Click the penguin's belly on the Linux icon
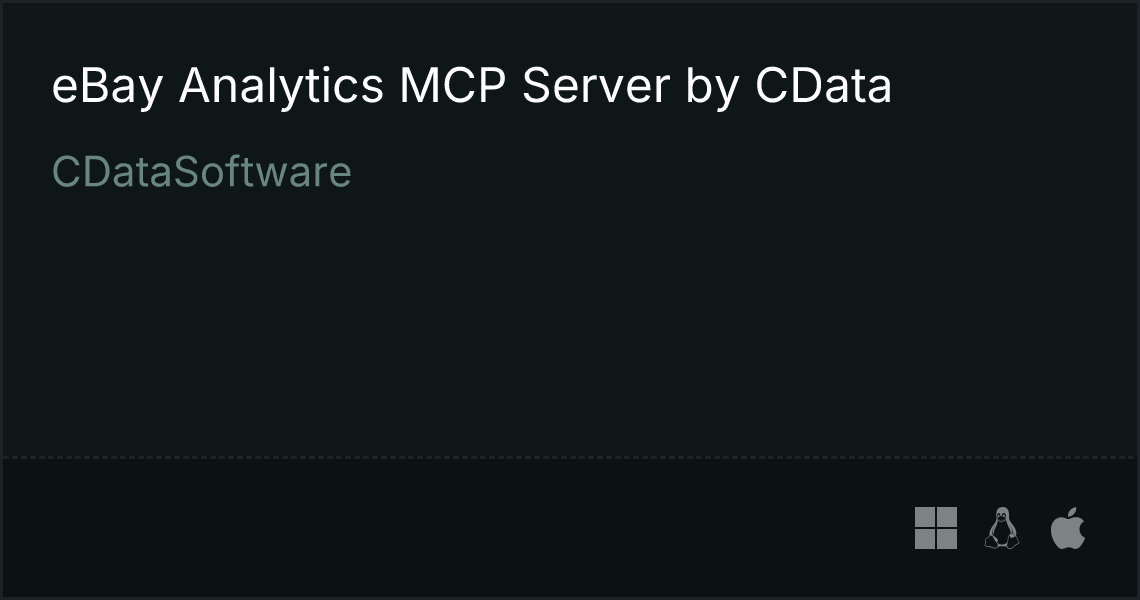Image resolution: width=1140 pixels, height=600 pixels. click(x=1002, y=534)
